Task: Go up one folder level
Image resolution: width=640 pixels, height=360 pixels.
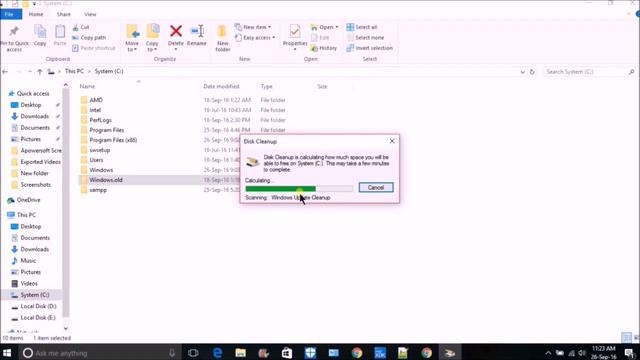Action: [40, 71]
